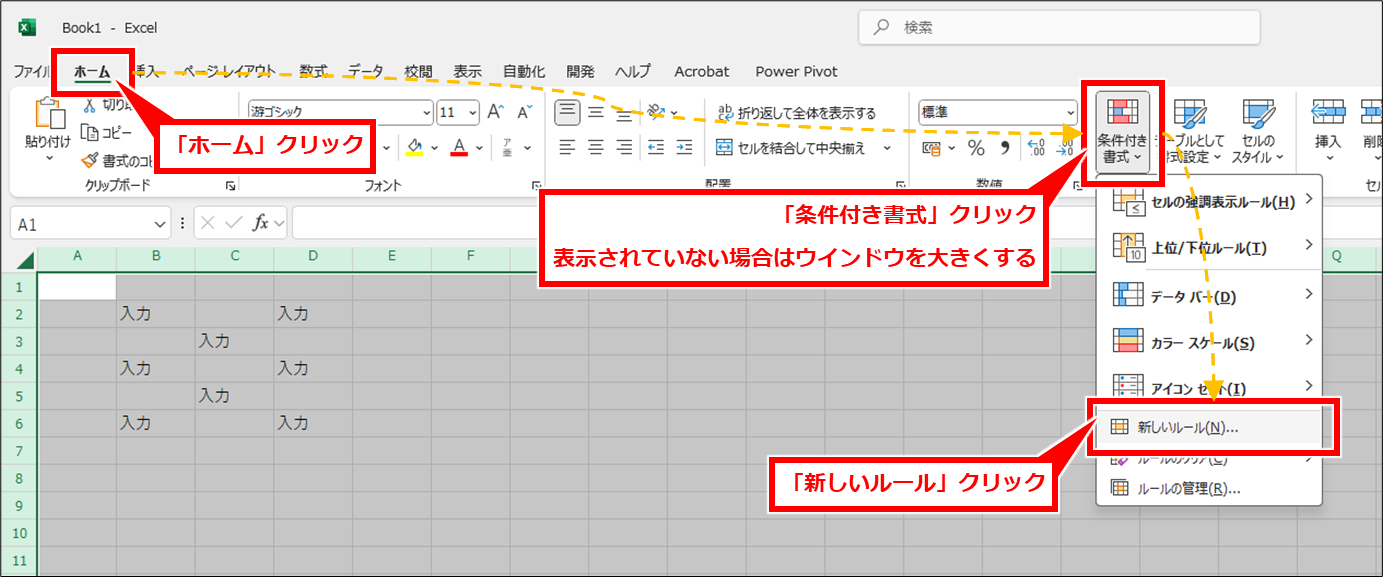This screenshot has width=1383, height=577.
Task: Toggle wrap text (折り返して全体を表示する)
Action: tap(795, 113)
